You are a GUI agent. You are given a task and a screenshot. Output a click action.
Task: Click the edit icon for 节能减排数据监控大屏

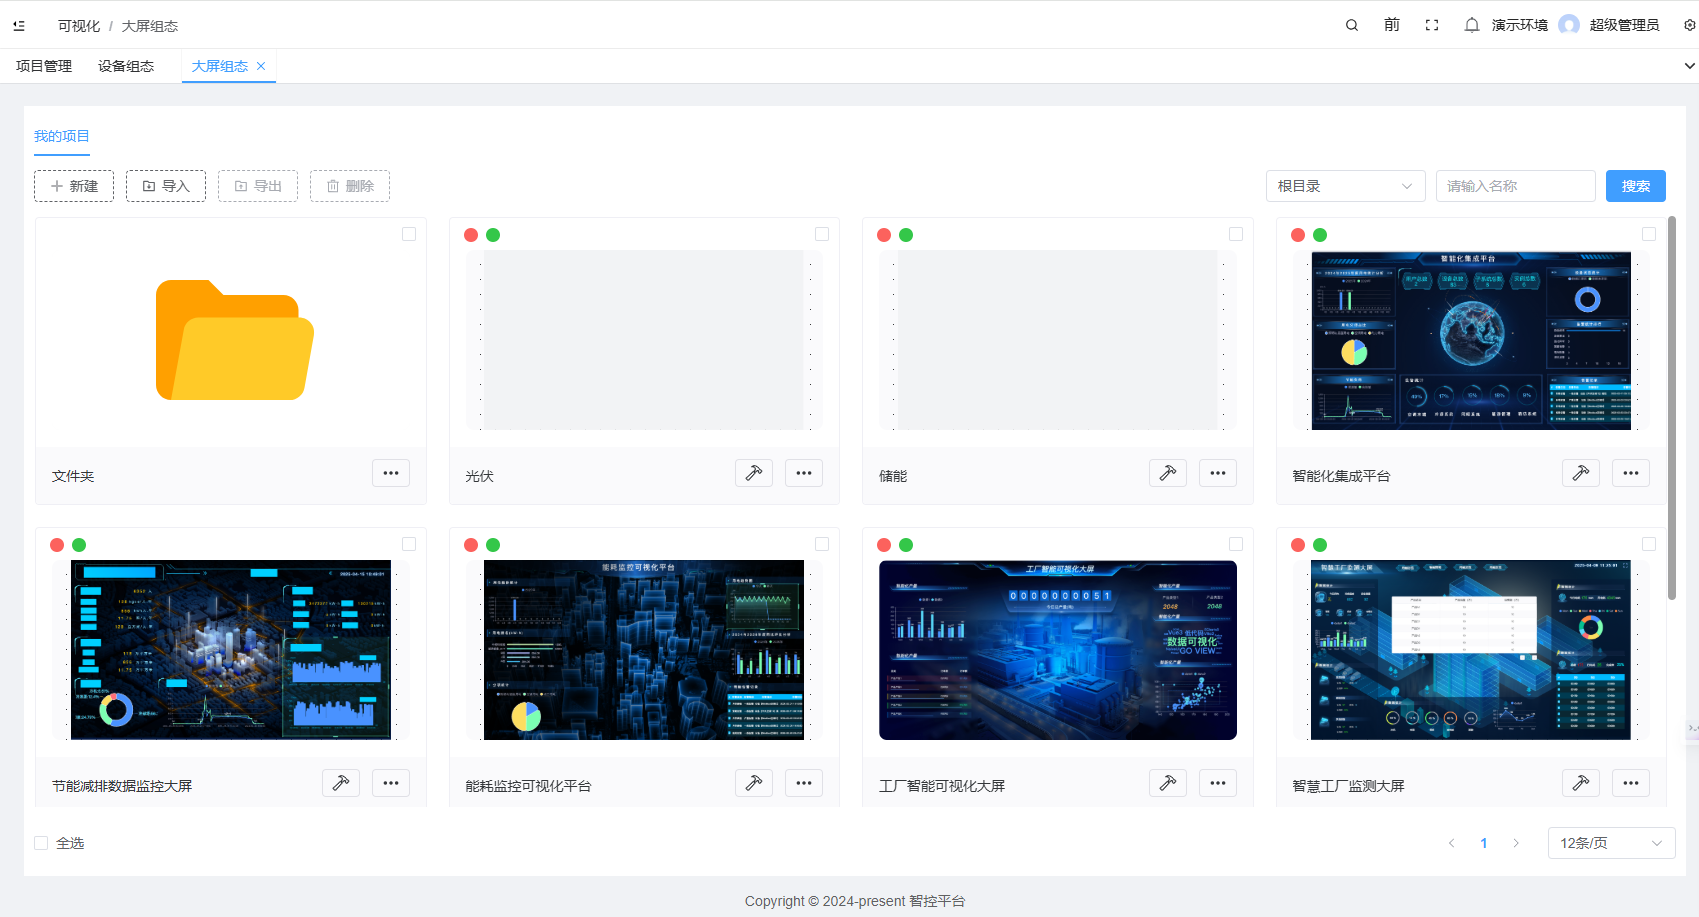point(341,783)
